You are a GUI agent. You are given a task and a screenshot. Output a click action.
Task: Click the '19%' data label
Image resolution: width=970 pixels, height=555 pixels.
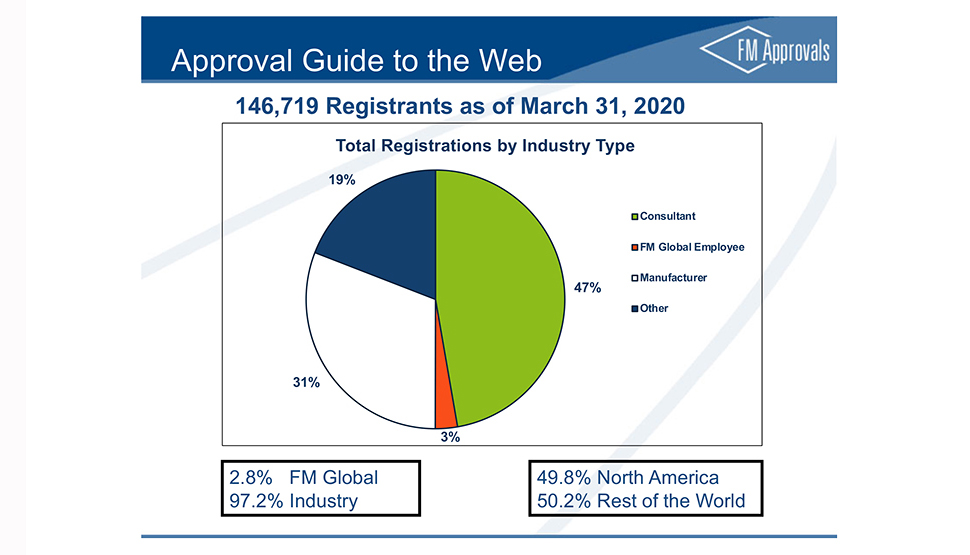[341, 180]
